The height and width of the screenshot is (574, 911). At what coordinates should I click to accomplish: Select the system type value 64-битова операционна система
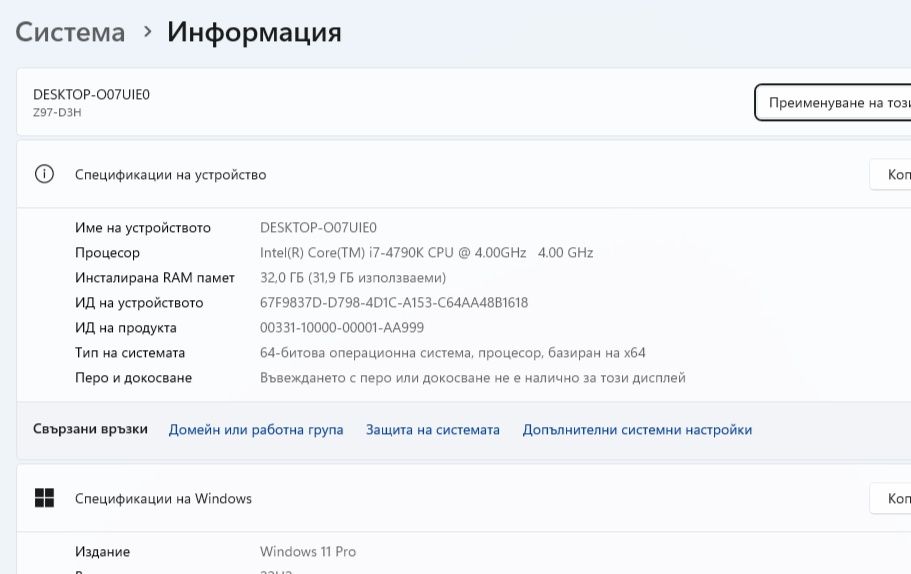pos(453,353)
